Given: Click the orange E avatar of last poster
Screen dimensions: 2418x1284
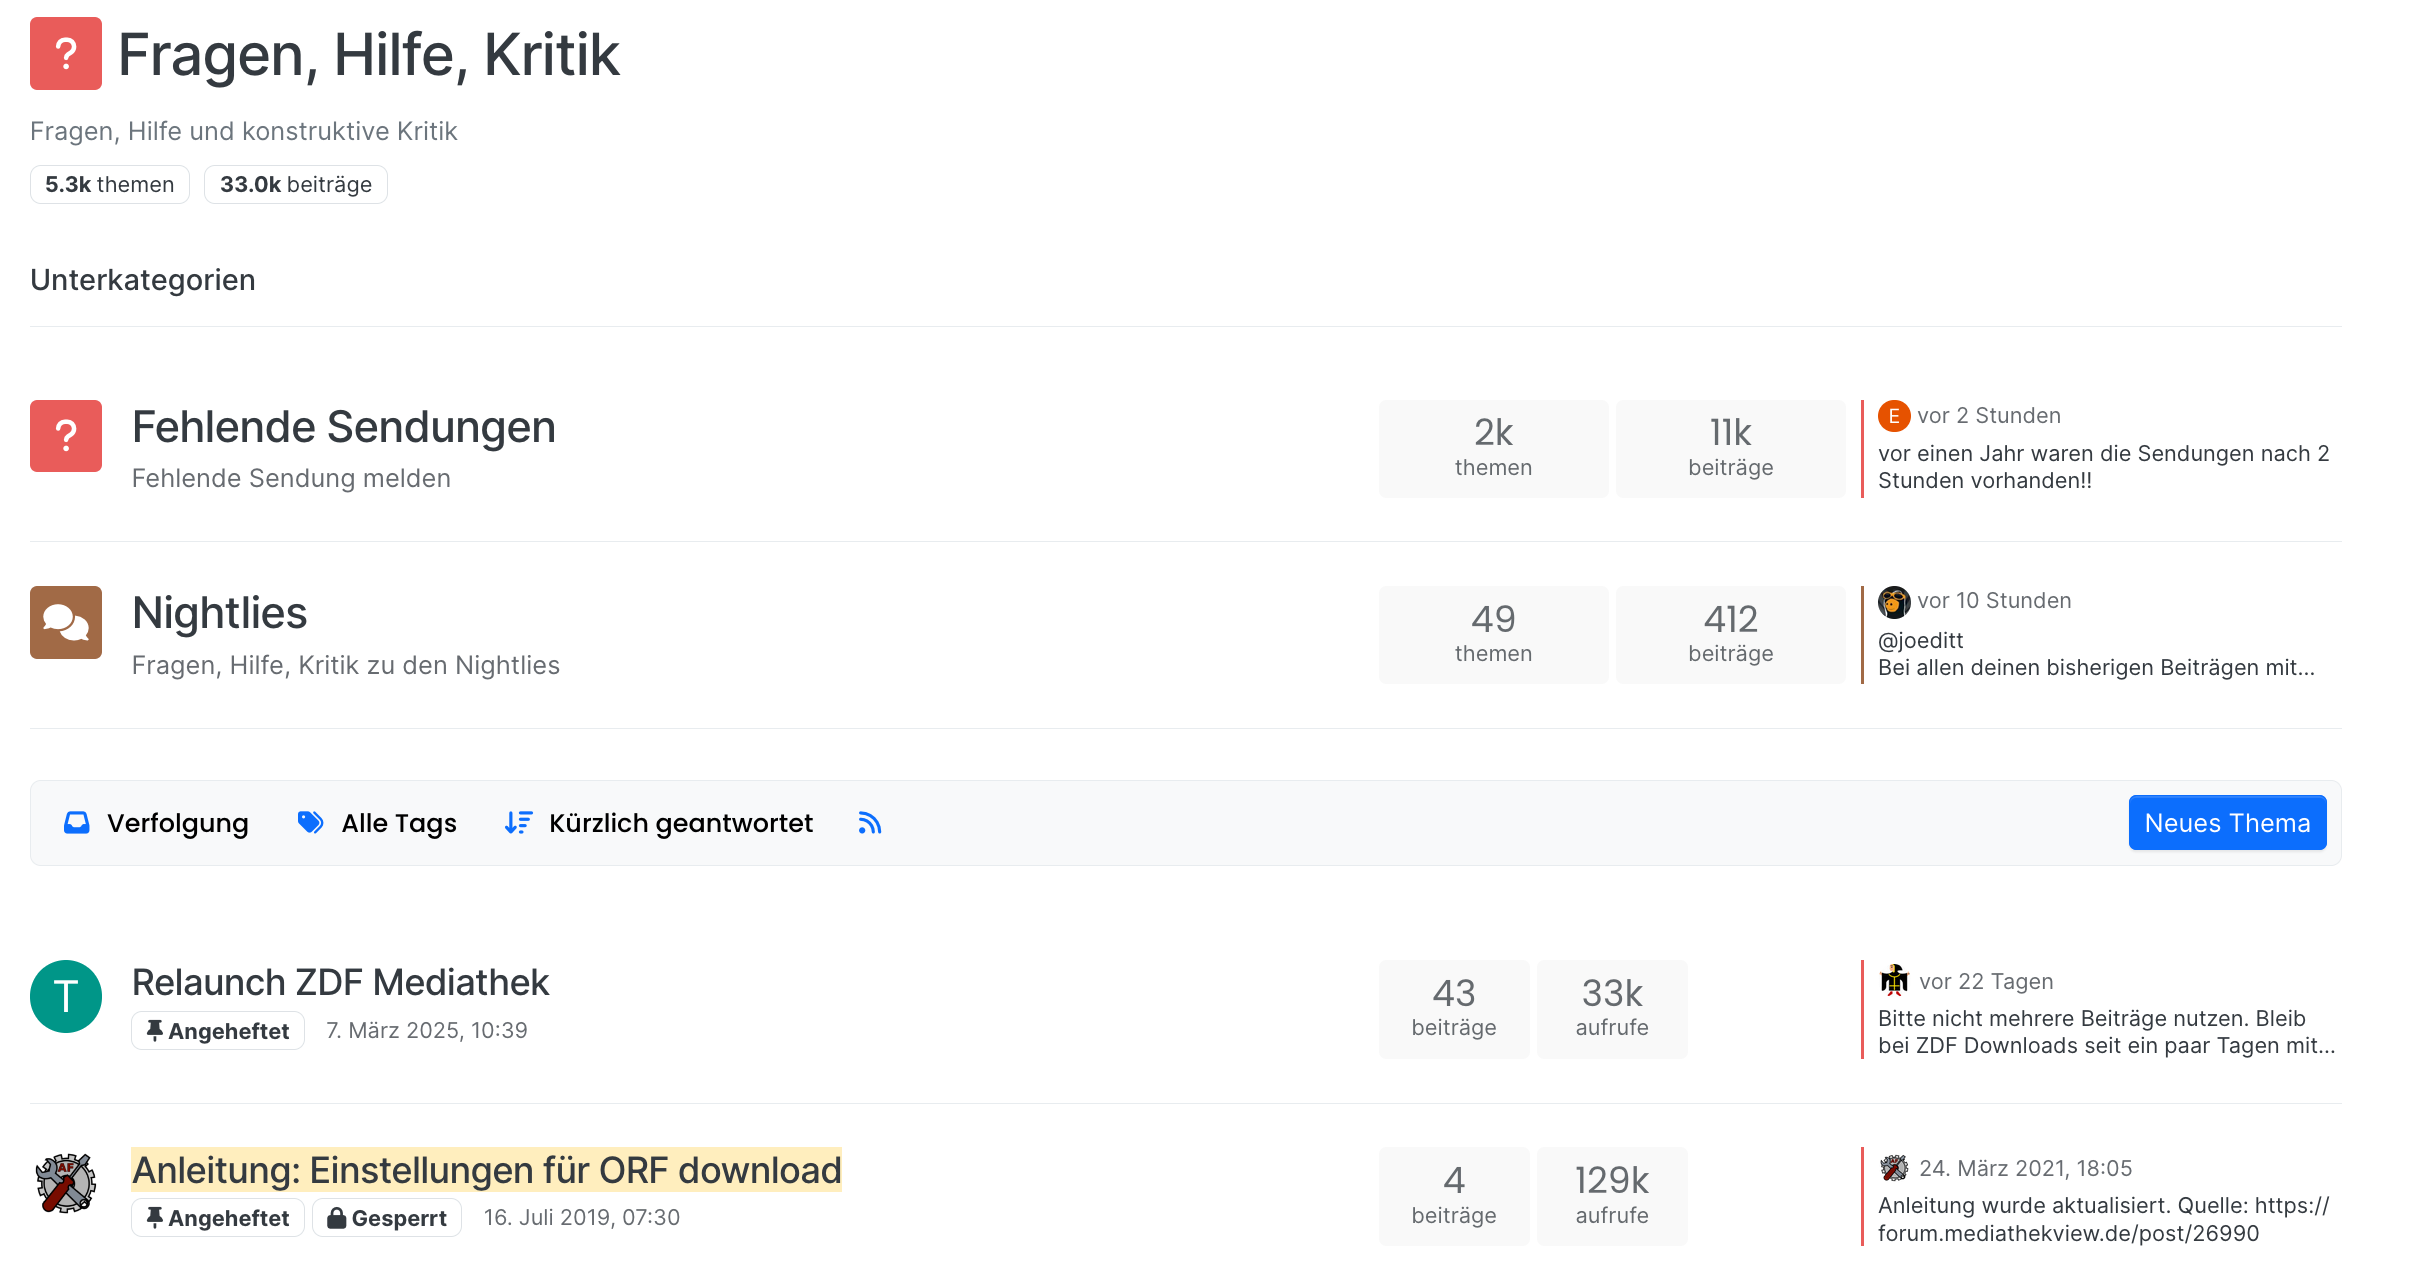Looking at the screenshot, I should (x=1893, y=416).
